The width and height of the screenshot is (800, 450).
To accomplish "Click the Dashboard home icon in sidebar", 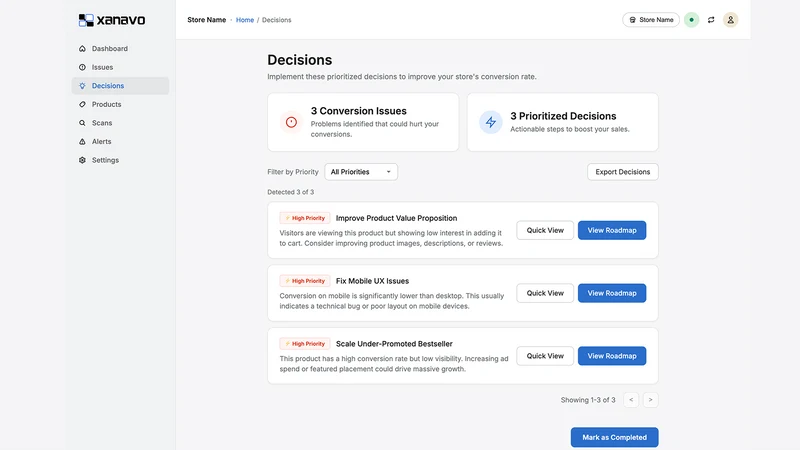I will click(82, 48).
